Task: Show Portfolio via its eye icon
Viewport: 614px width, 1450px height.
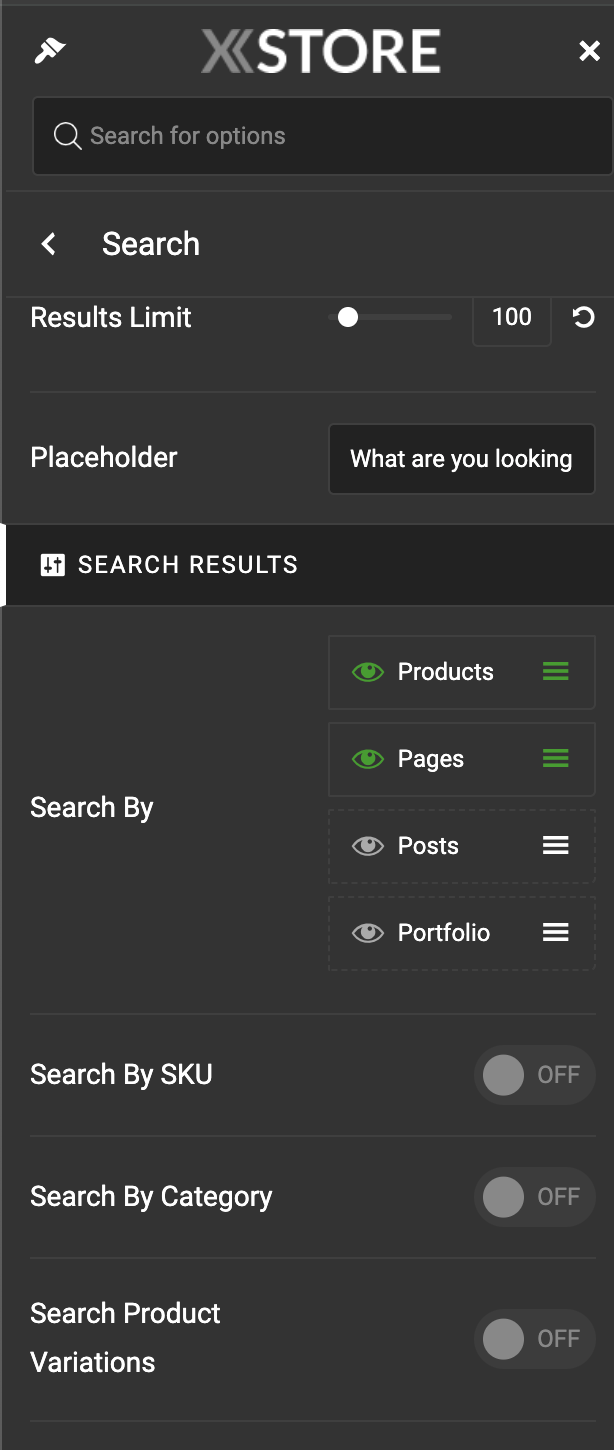Action: (368, 933)
